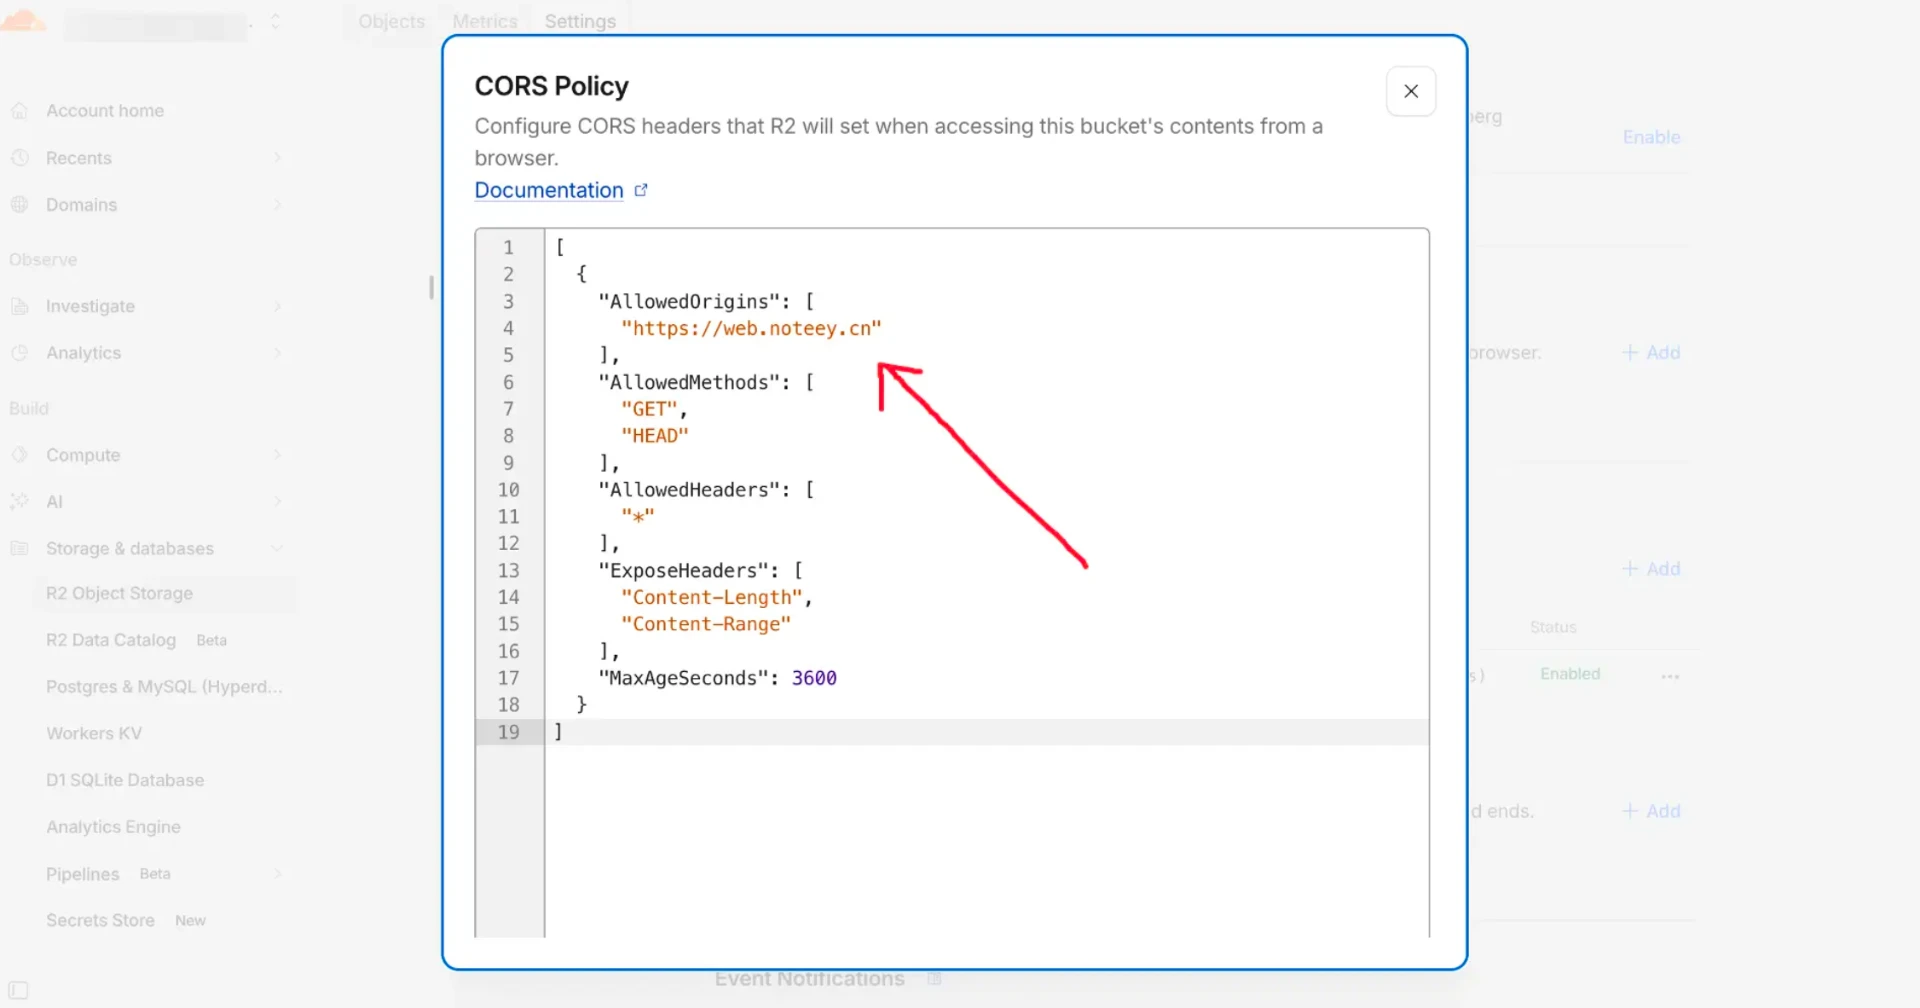This screenshot has width=1920, height=1008.
Task: Click the external link icon beside Documentation
Action: click(x=641, y=190)
